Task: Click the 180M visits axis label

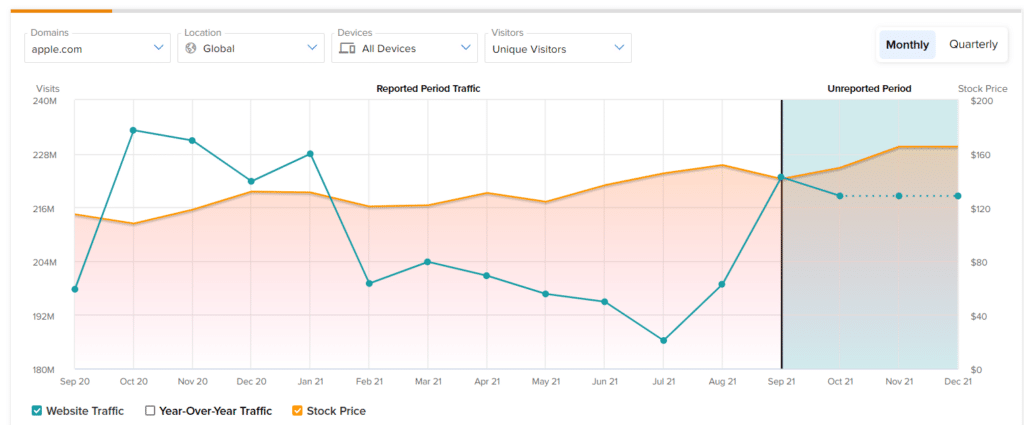Action: point(46,370)
